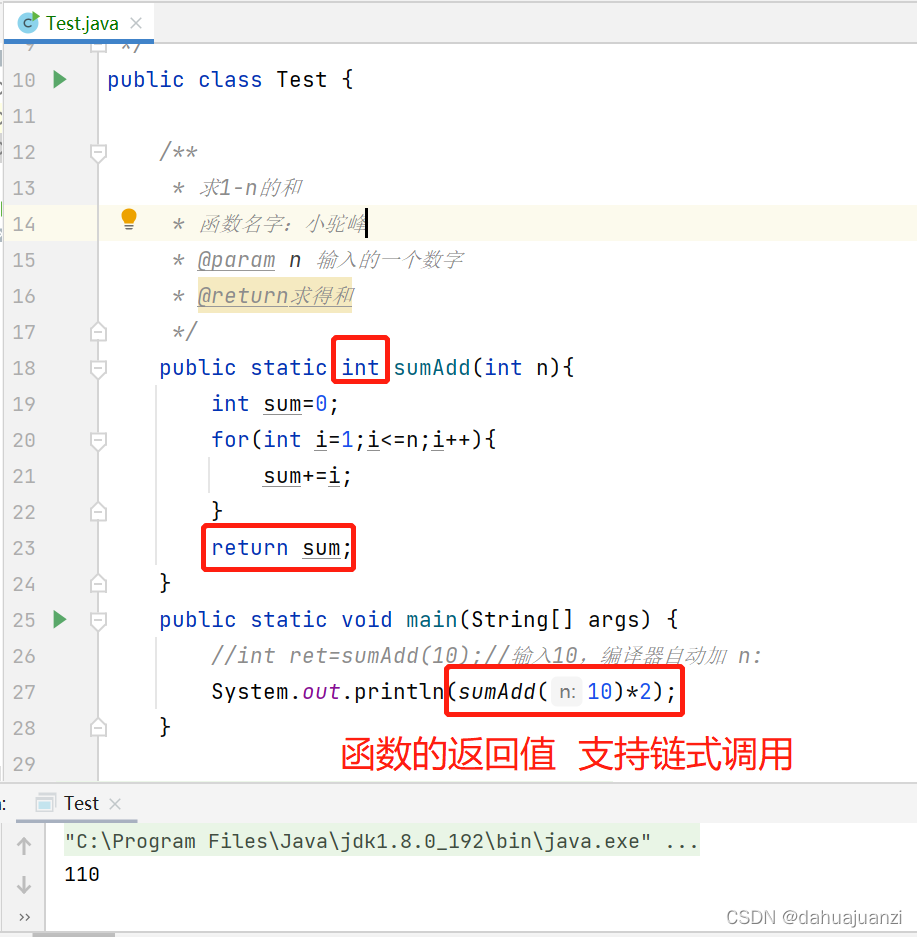Viewport: 917px width, 937px height.
Task: Run main method via gutter arrow on line 25
Action: tap(60, 620)
